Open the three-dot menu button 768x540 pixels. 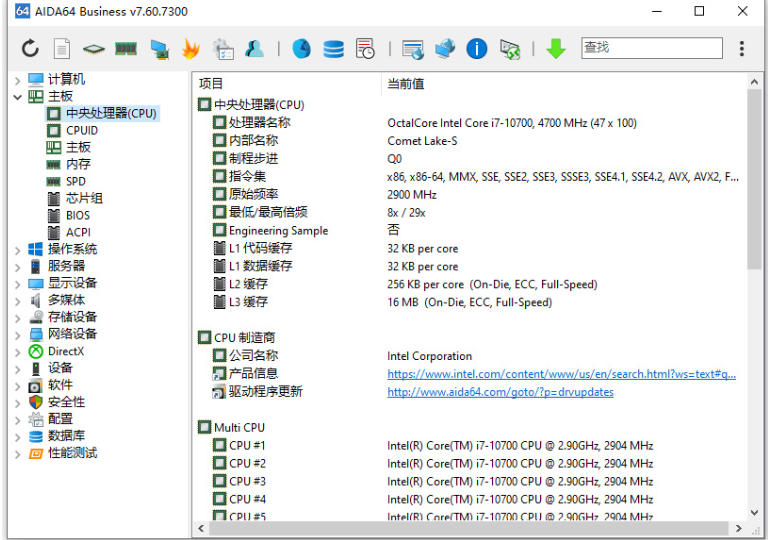[741, 48]
